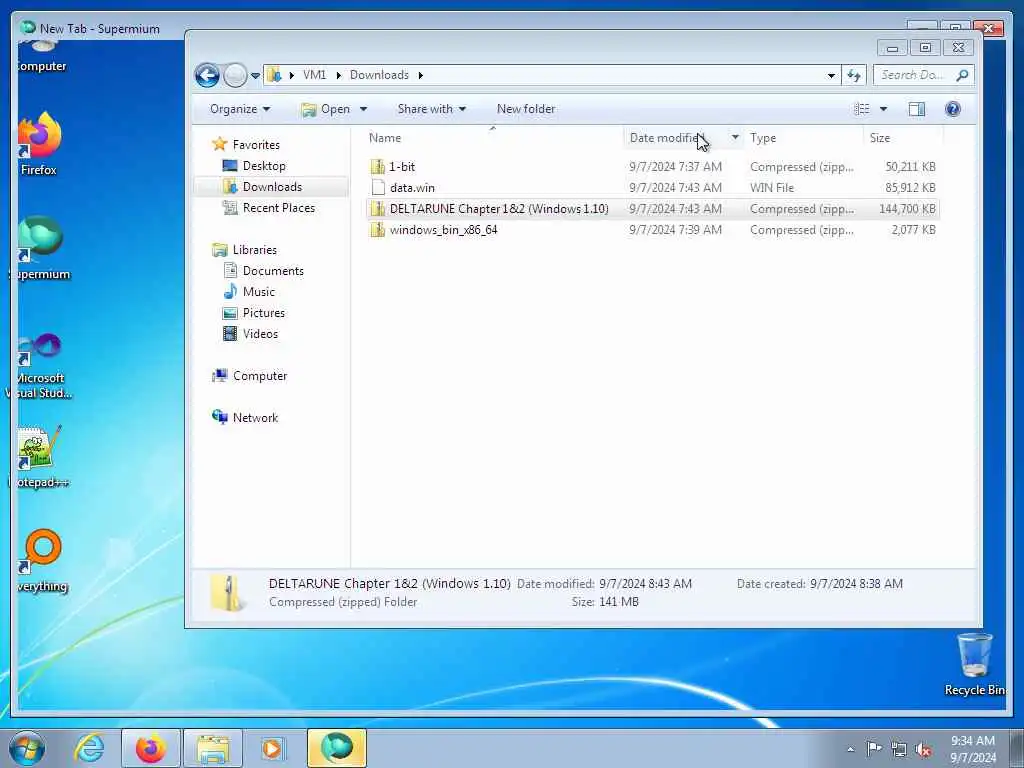Open Desktop under Favorites
The width and height of the screenshot is (1024, 768).
(x=264, y=166)
